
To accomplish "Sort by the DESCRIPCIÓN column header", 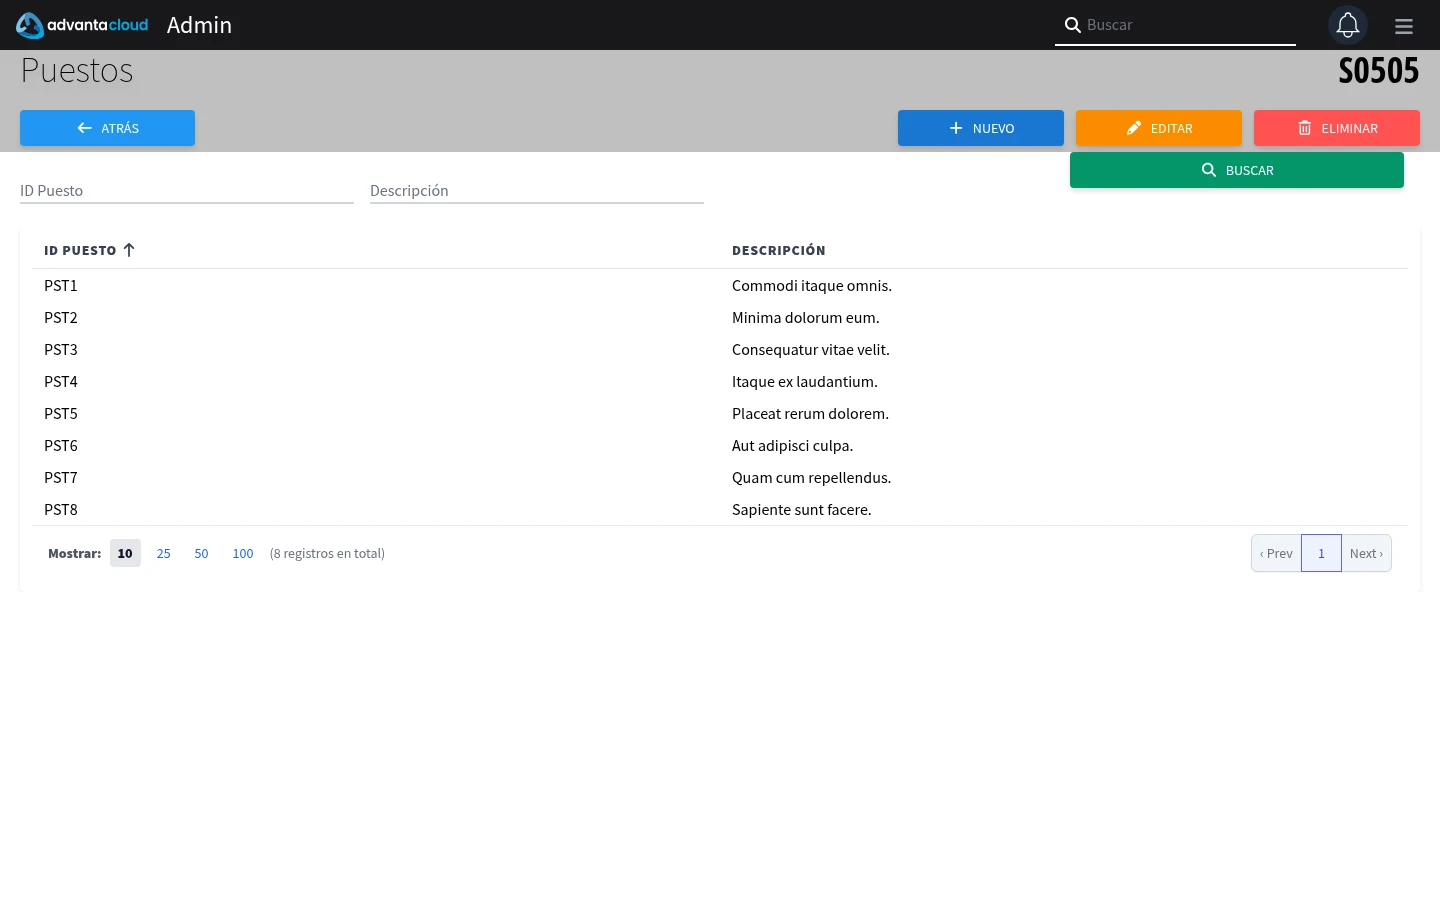I will click(779, 250).
